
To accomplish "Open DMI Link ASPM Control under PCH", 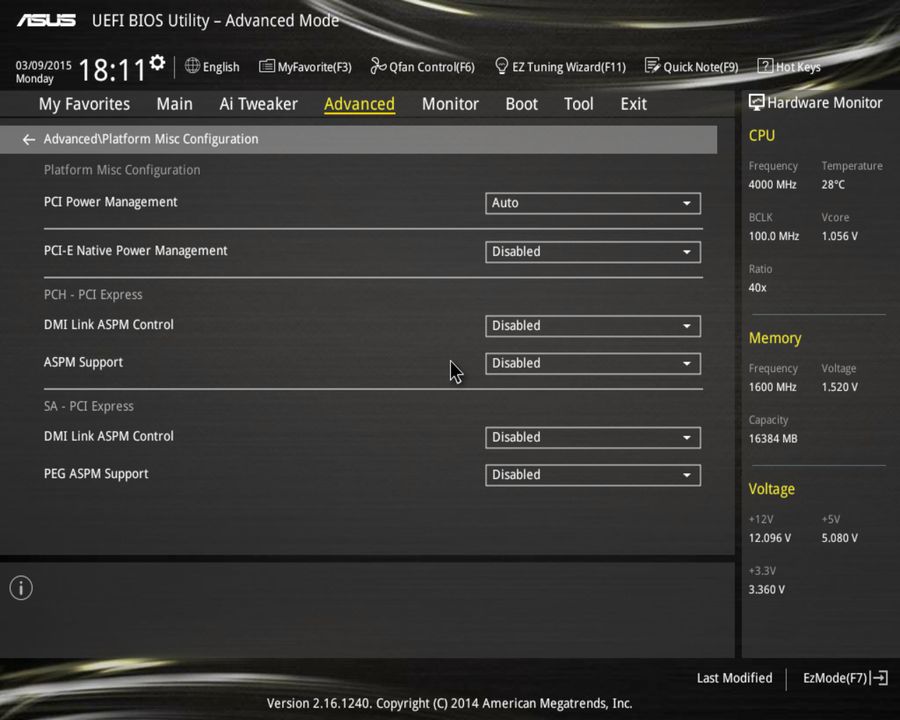I will tap(592, 325).
